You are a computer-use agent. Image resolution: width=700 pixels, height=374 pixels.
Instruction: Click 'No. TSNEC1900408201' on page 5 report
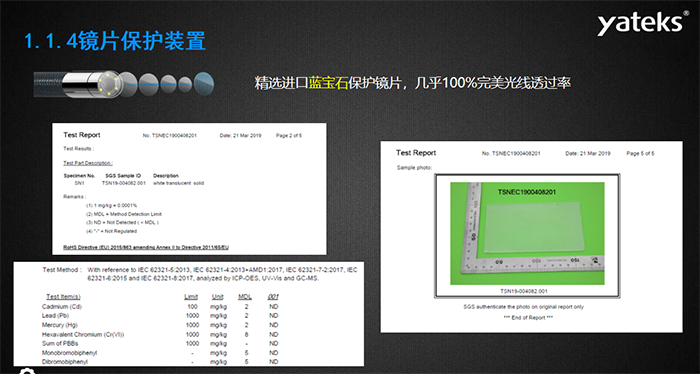pyautogui.click(x=511, y=154)
